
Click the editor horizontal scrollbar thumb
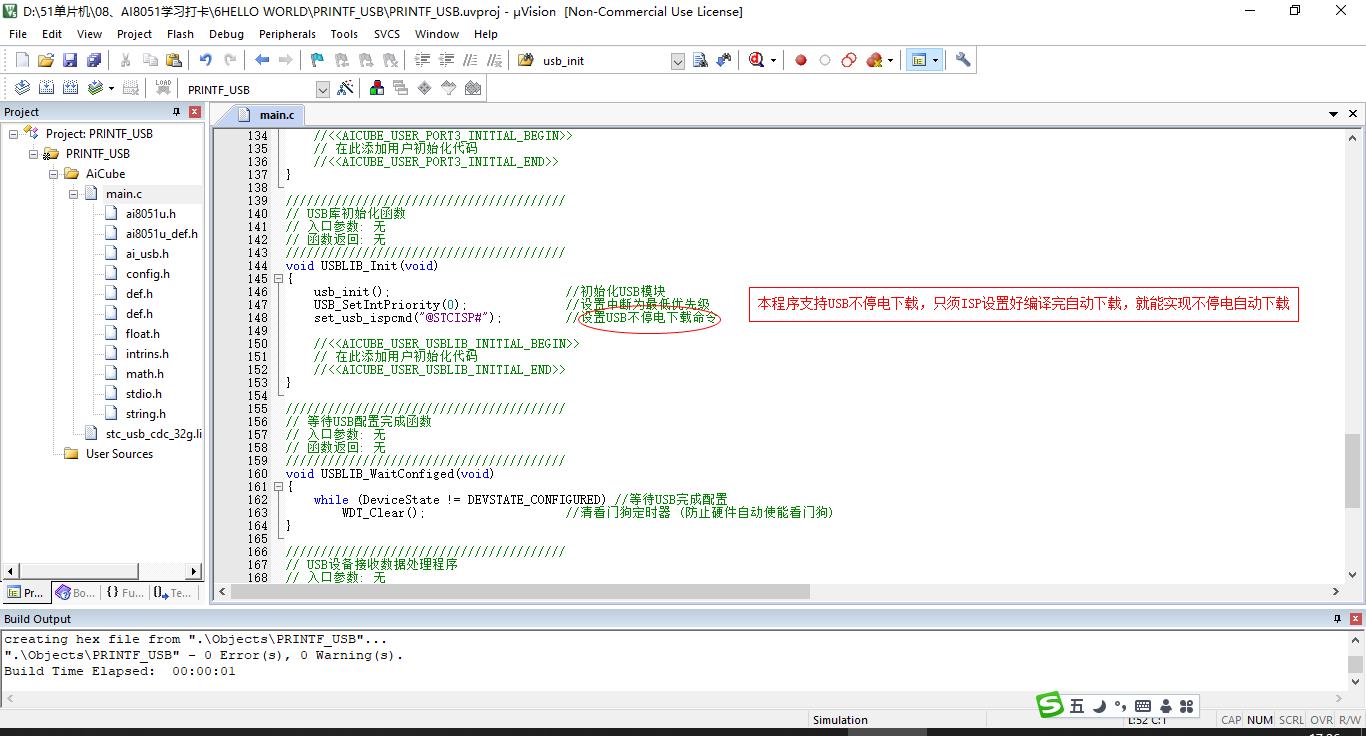[520, 592]
